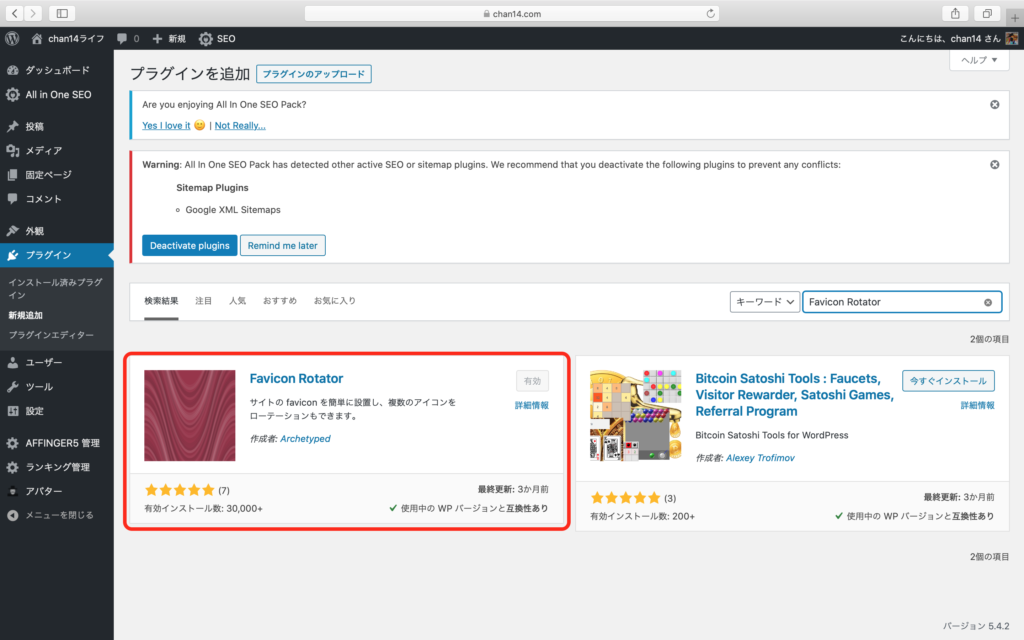Click the アバター avatar icon
This screenshot has width=1024, height=640.
12,492
